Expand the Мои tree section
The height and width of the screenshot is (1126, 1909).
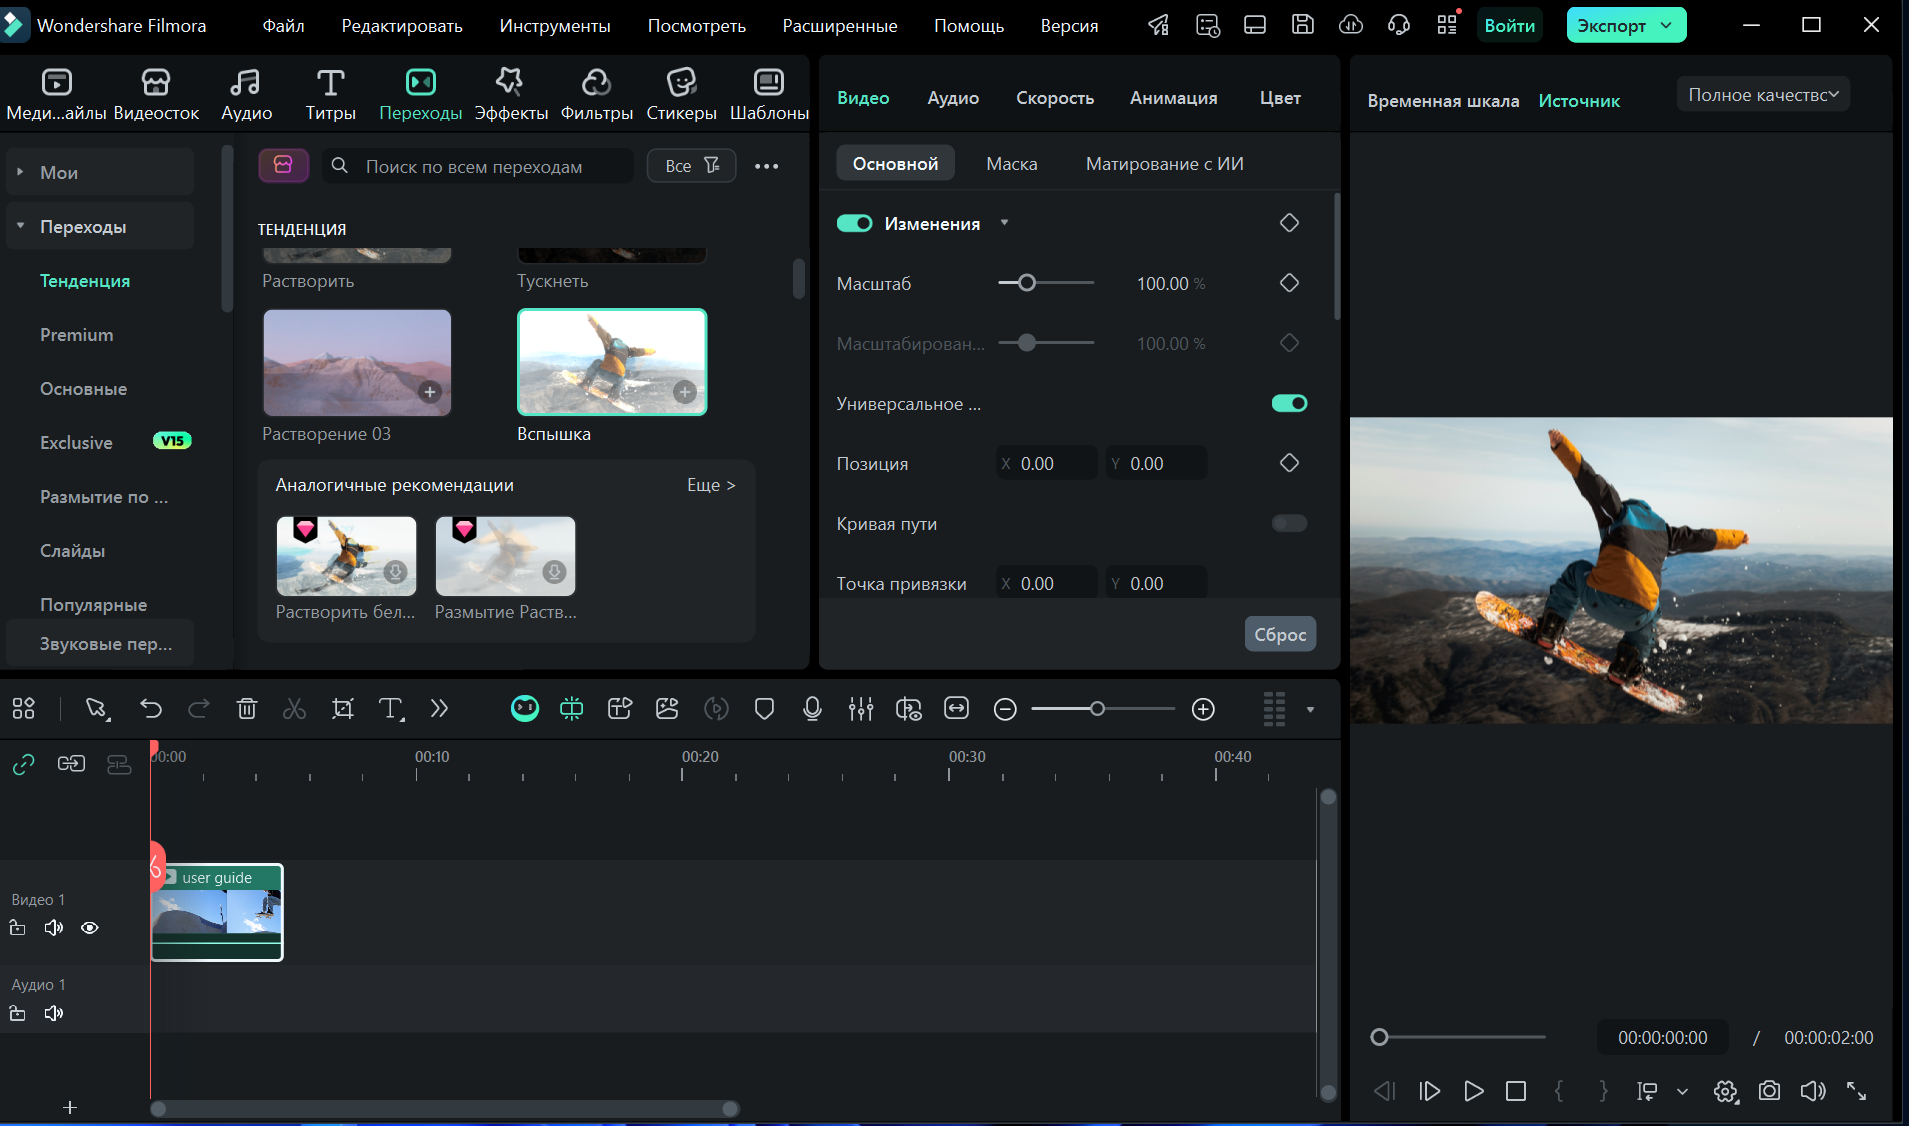coord(20,172)
